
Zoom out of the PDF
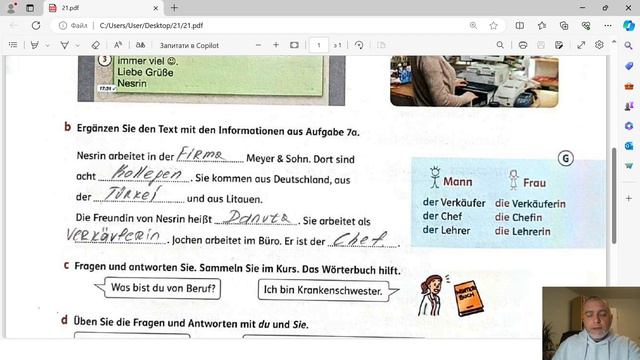[258, 45]
